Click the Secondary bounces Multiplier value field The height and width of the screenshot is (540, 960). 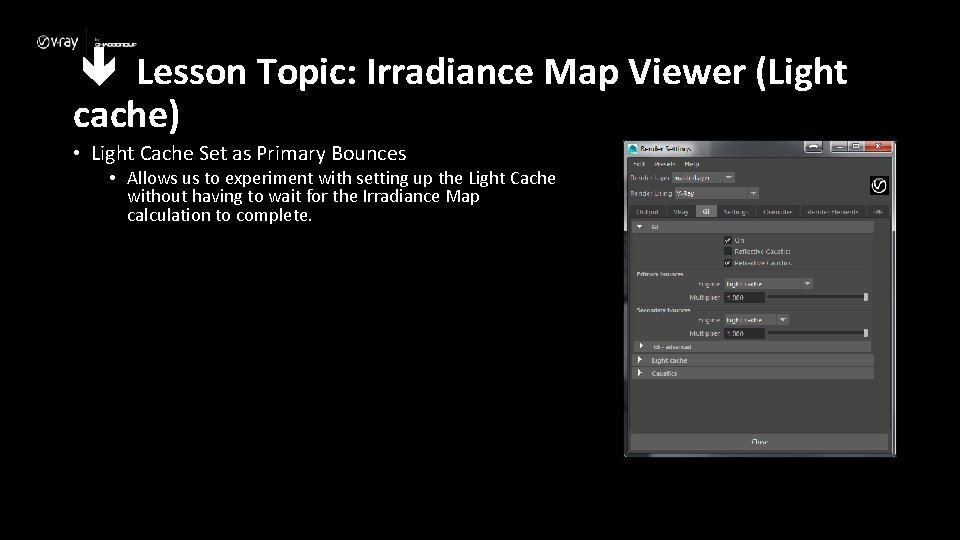744,333
